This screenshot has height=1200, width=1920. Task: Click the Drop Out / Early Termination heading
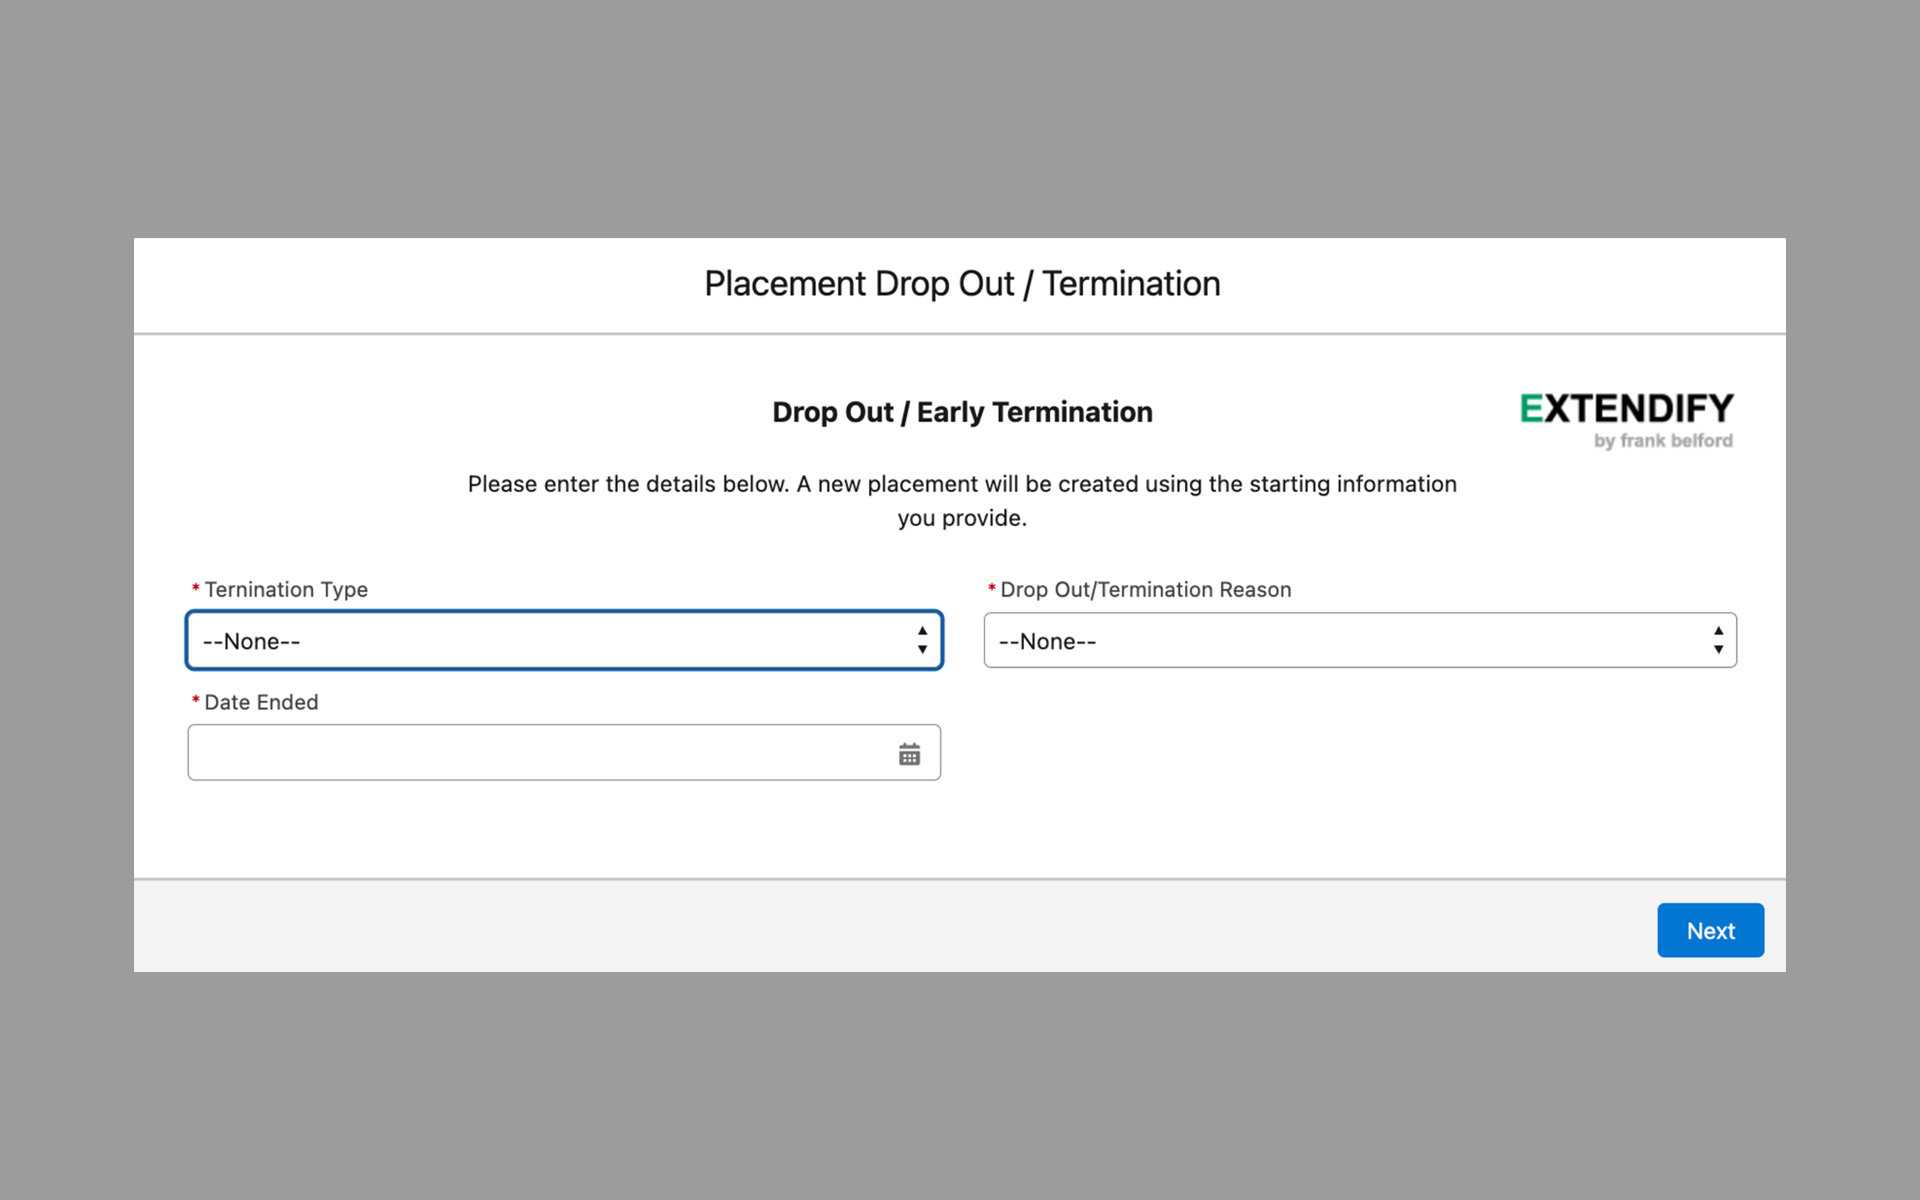coord(962,412)
